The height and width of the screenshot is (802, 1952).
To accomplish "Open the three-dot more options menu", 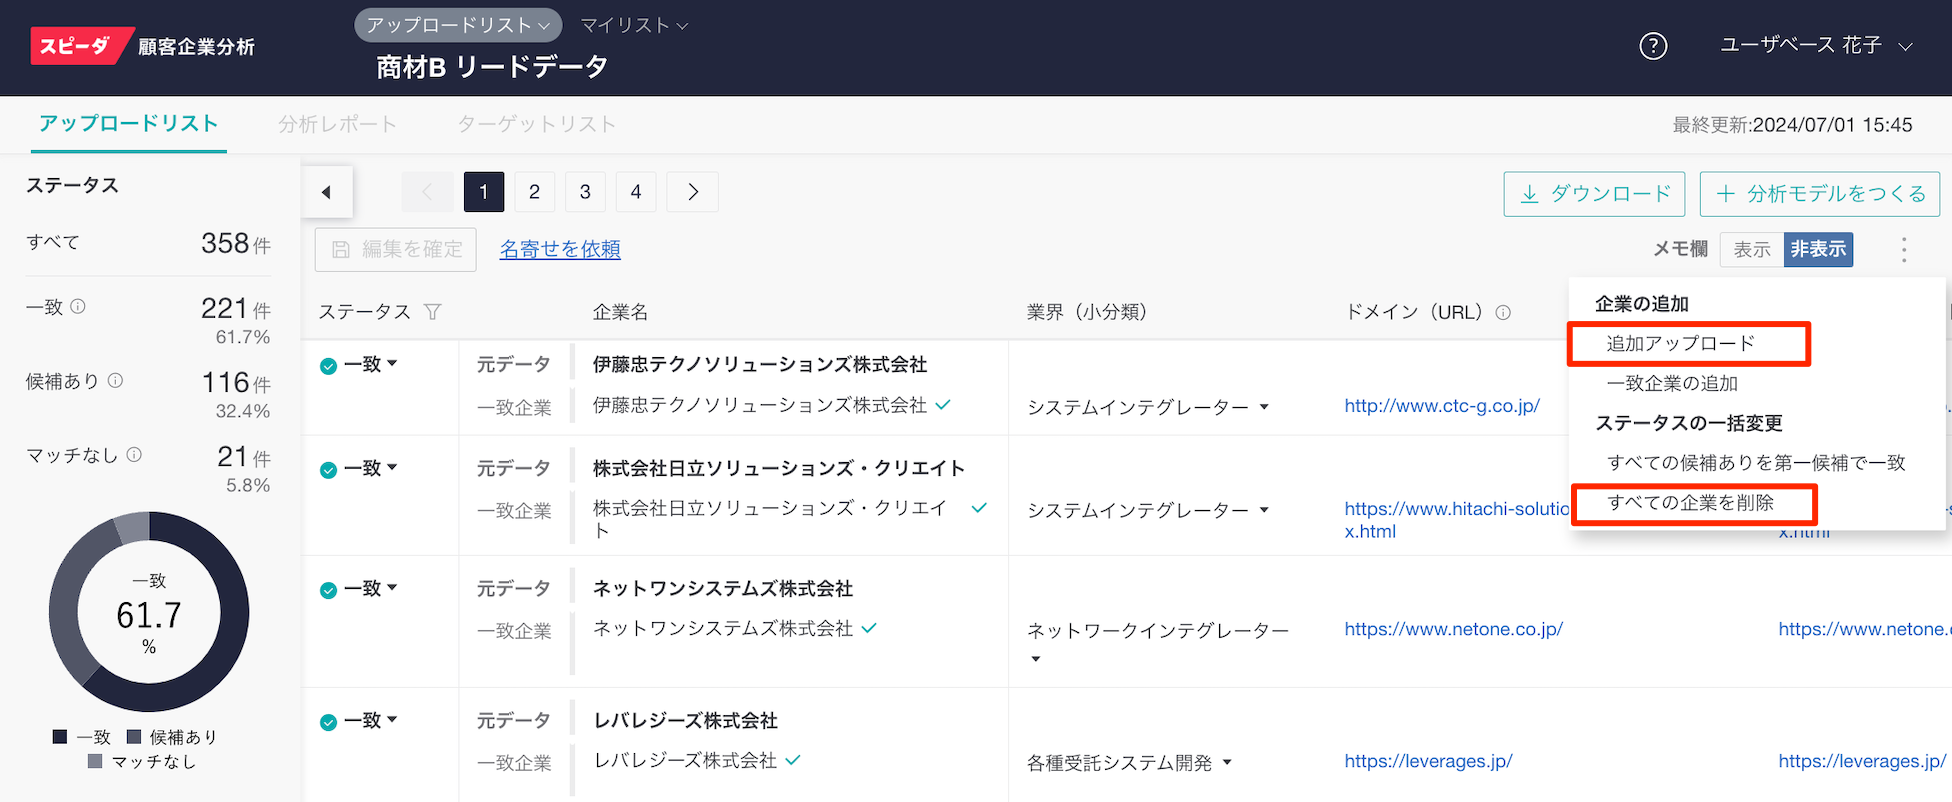I will coord(1903,250).
